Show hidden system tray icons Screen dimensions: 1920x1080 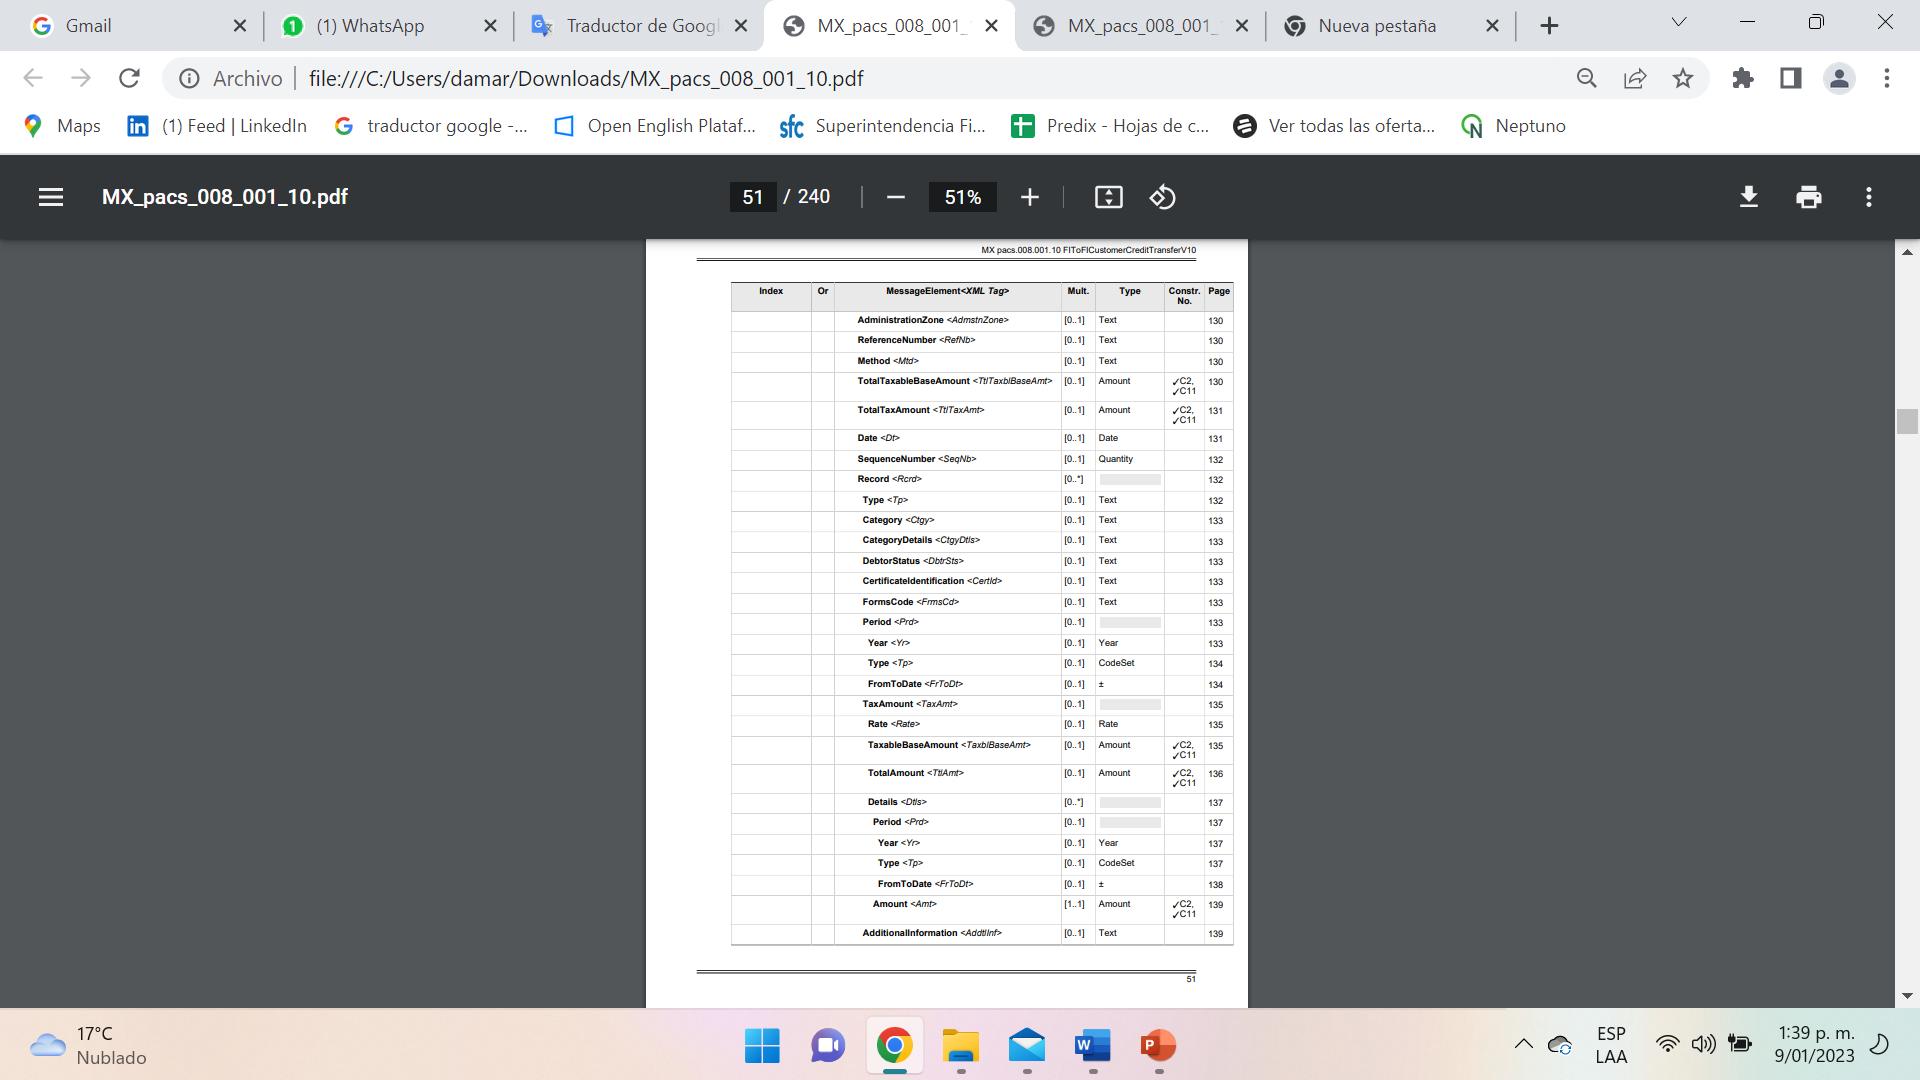pos(1523,1045)
